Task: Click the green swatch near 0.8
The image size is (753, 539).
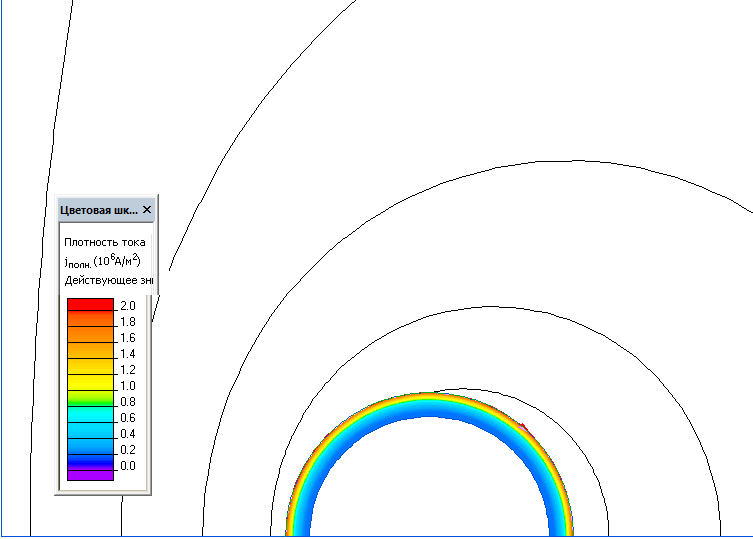Action: tap(90, 399)
